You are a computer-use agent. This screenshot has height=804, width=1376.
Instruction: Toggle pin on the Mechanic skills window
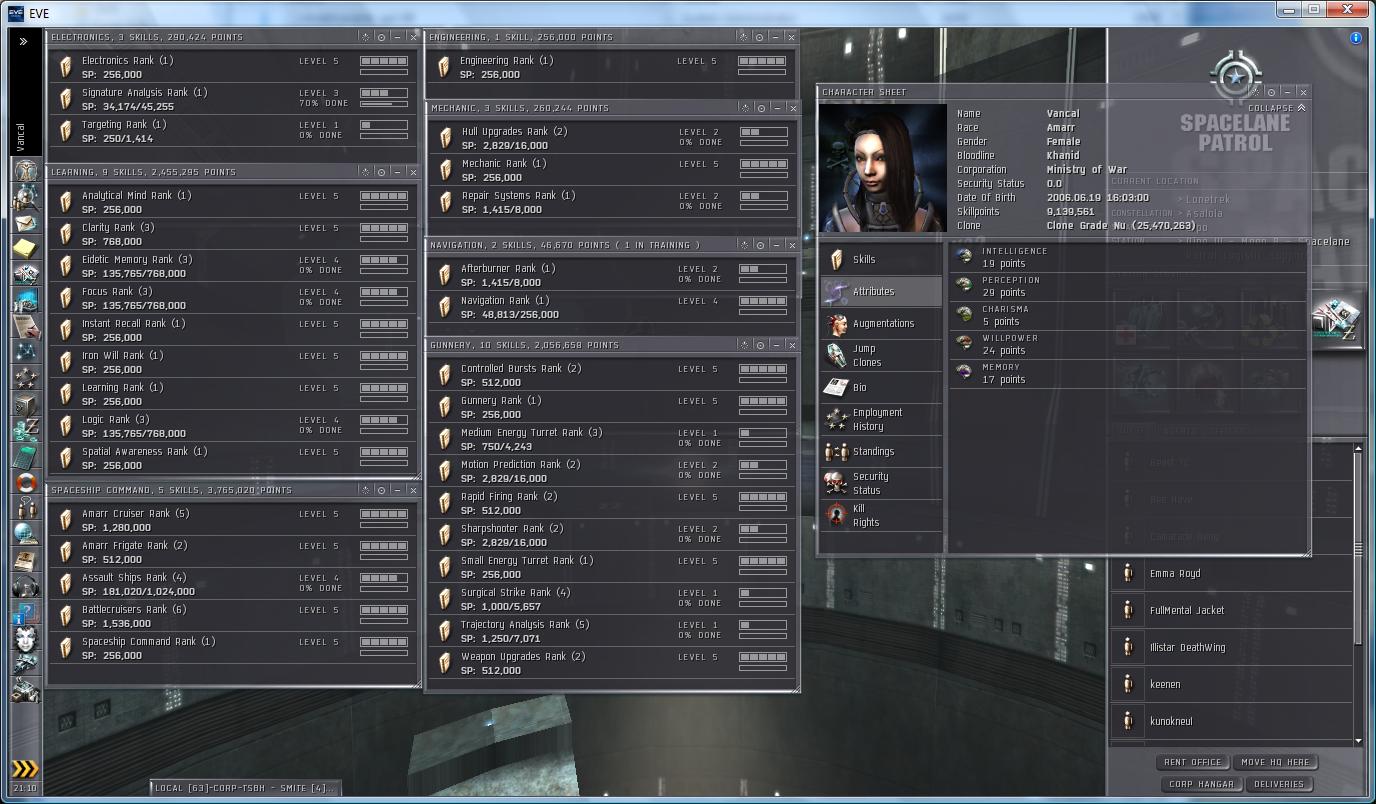pyautogui.click(x=761, y=108)
